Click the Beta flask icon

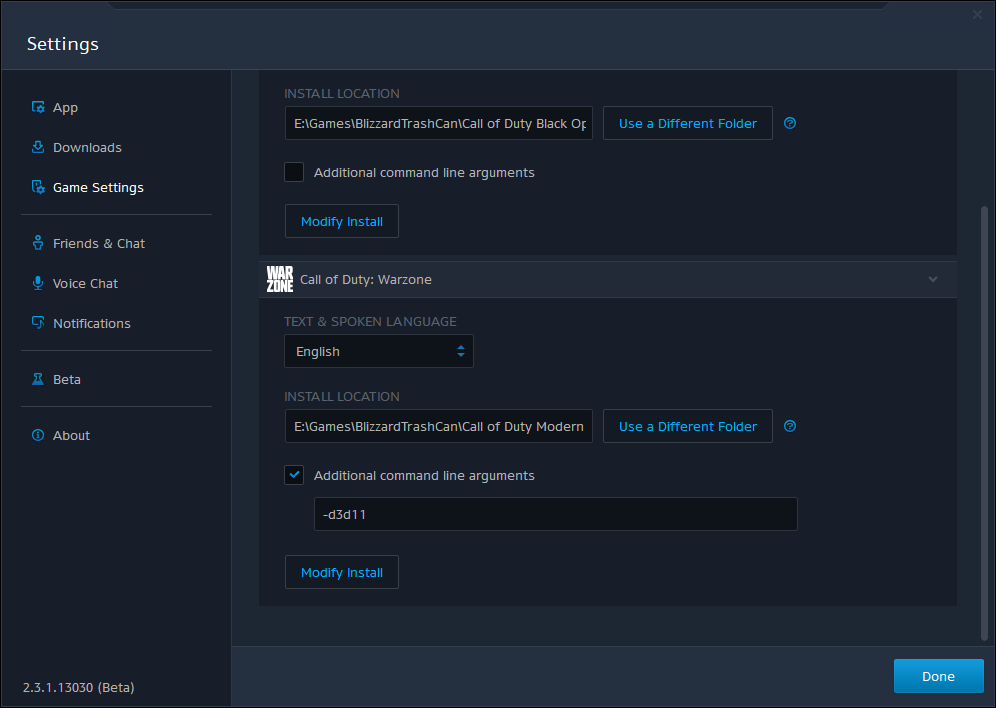tap(38, 379)
